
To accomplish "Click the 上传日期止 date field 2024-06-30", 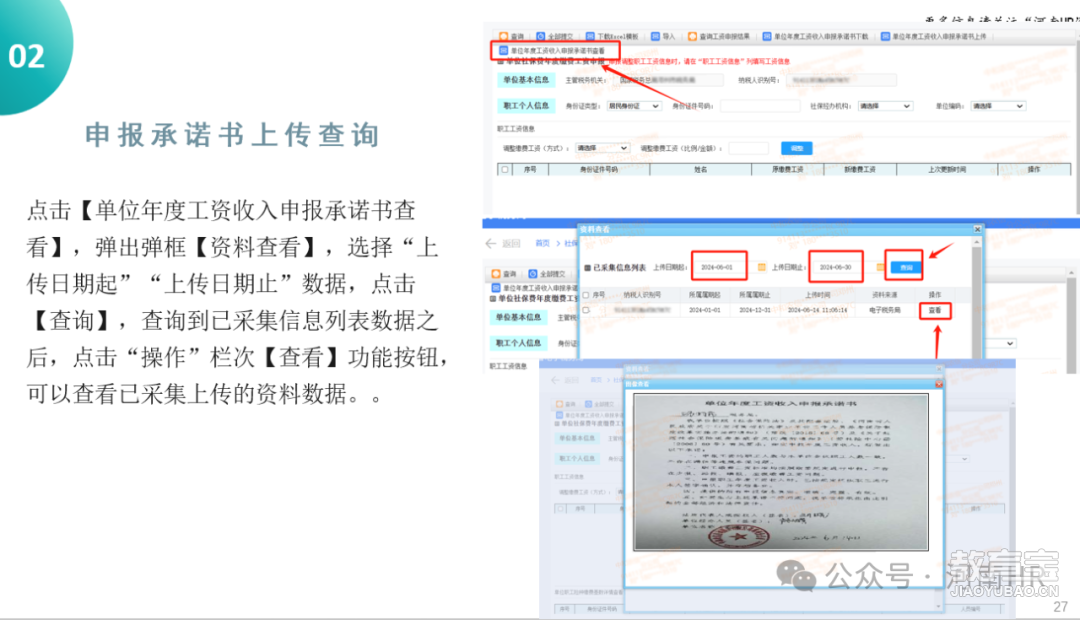I will pos(836,267).
